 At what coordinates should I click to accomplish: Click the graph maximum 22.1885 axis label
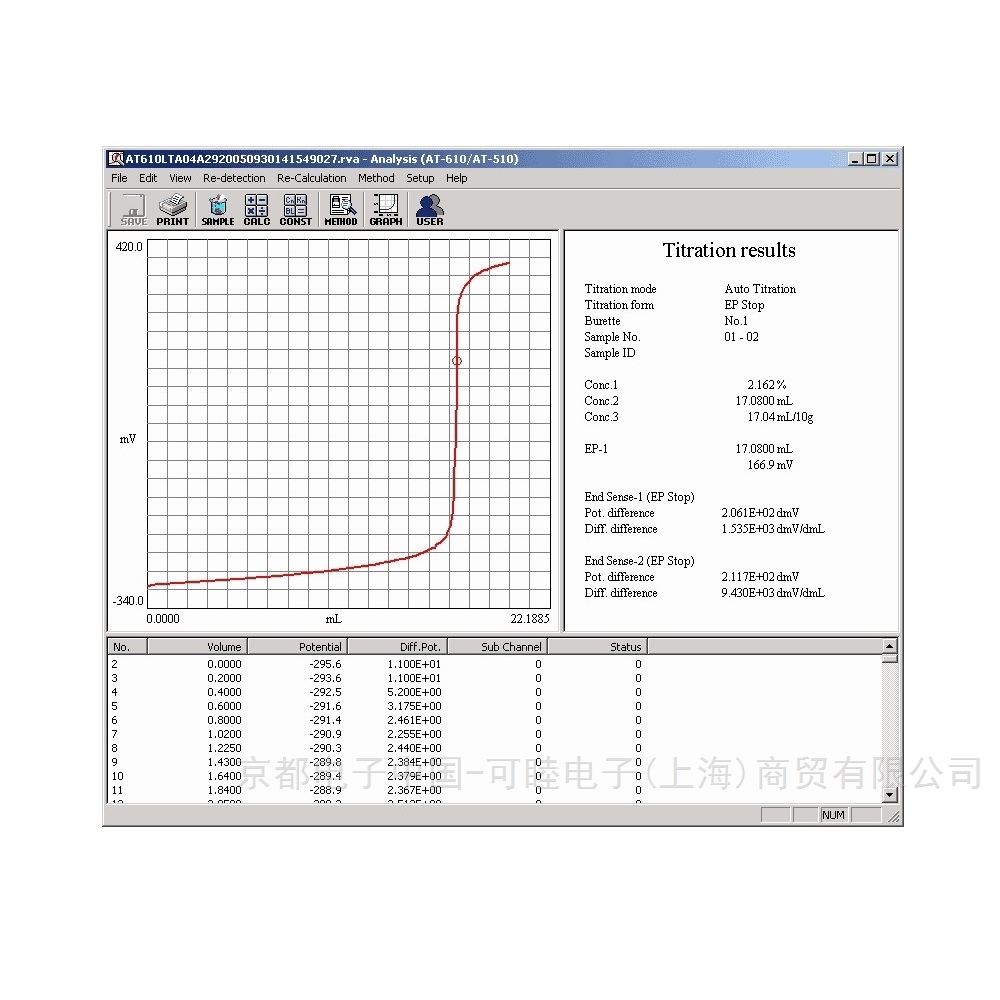coord(529,619)
